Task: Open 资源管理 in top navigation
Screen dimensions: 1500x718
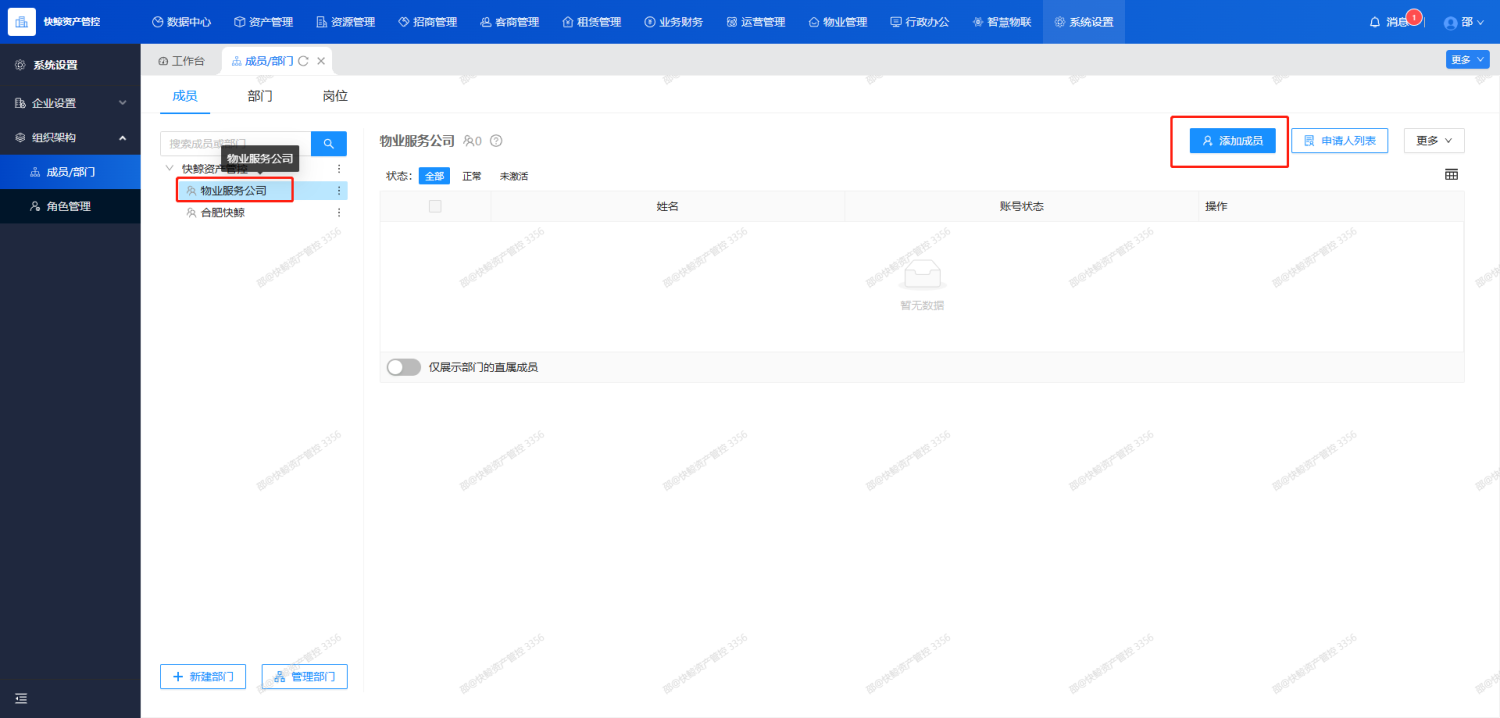Action: [345, 22]
